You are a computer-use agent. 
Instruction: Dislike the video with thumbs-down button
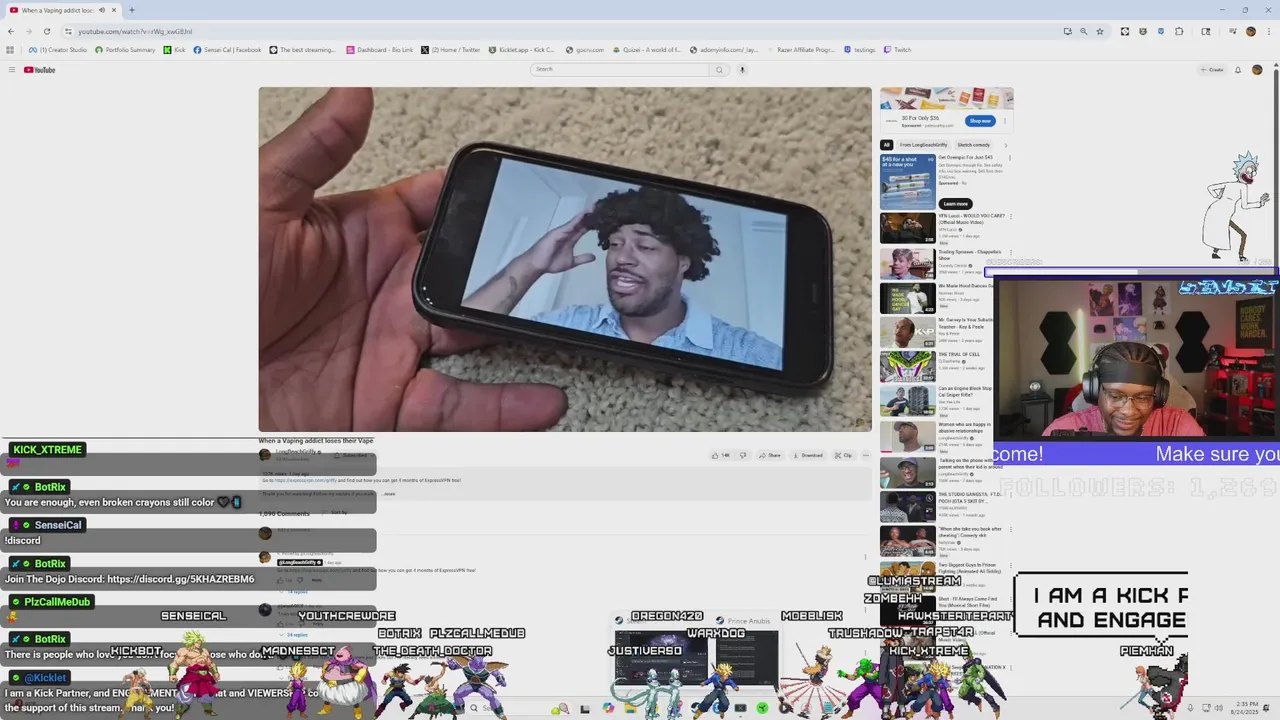coord(742,455)
